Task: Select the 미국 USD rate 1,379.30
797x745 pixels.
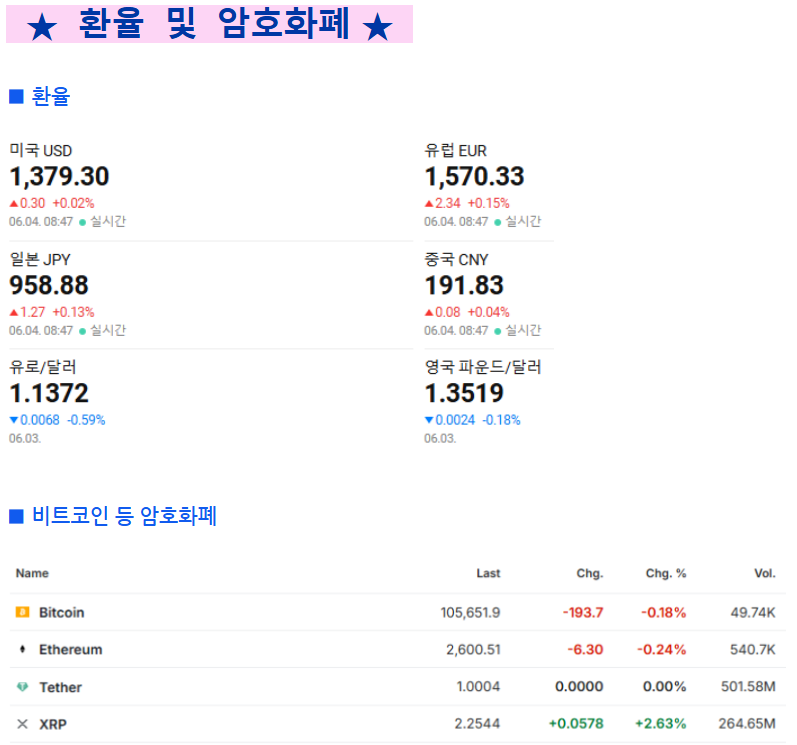Action: [59, 176]
